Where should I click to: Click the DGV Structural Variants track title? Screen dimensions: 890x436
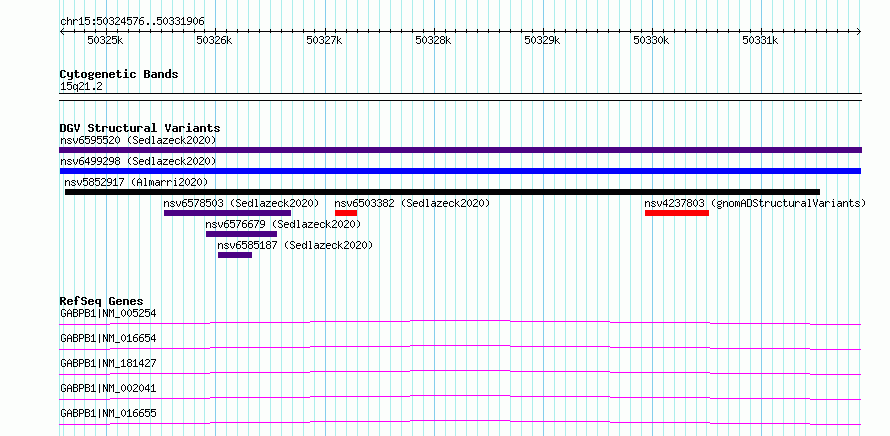click(x=140, y=128)
